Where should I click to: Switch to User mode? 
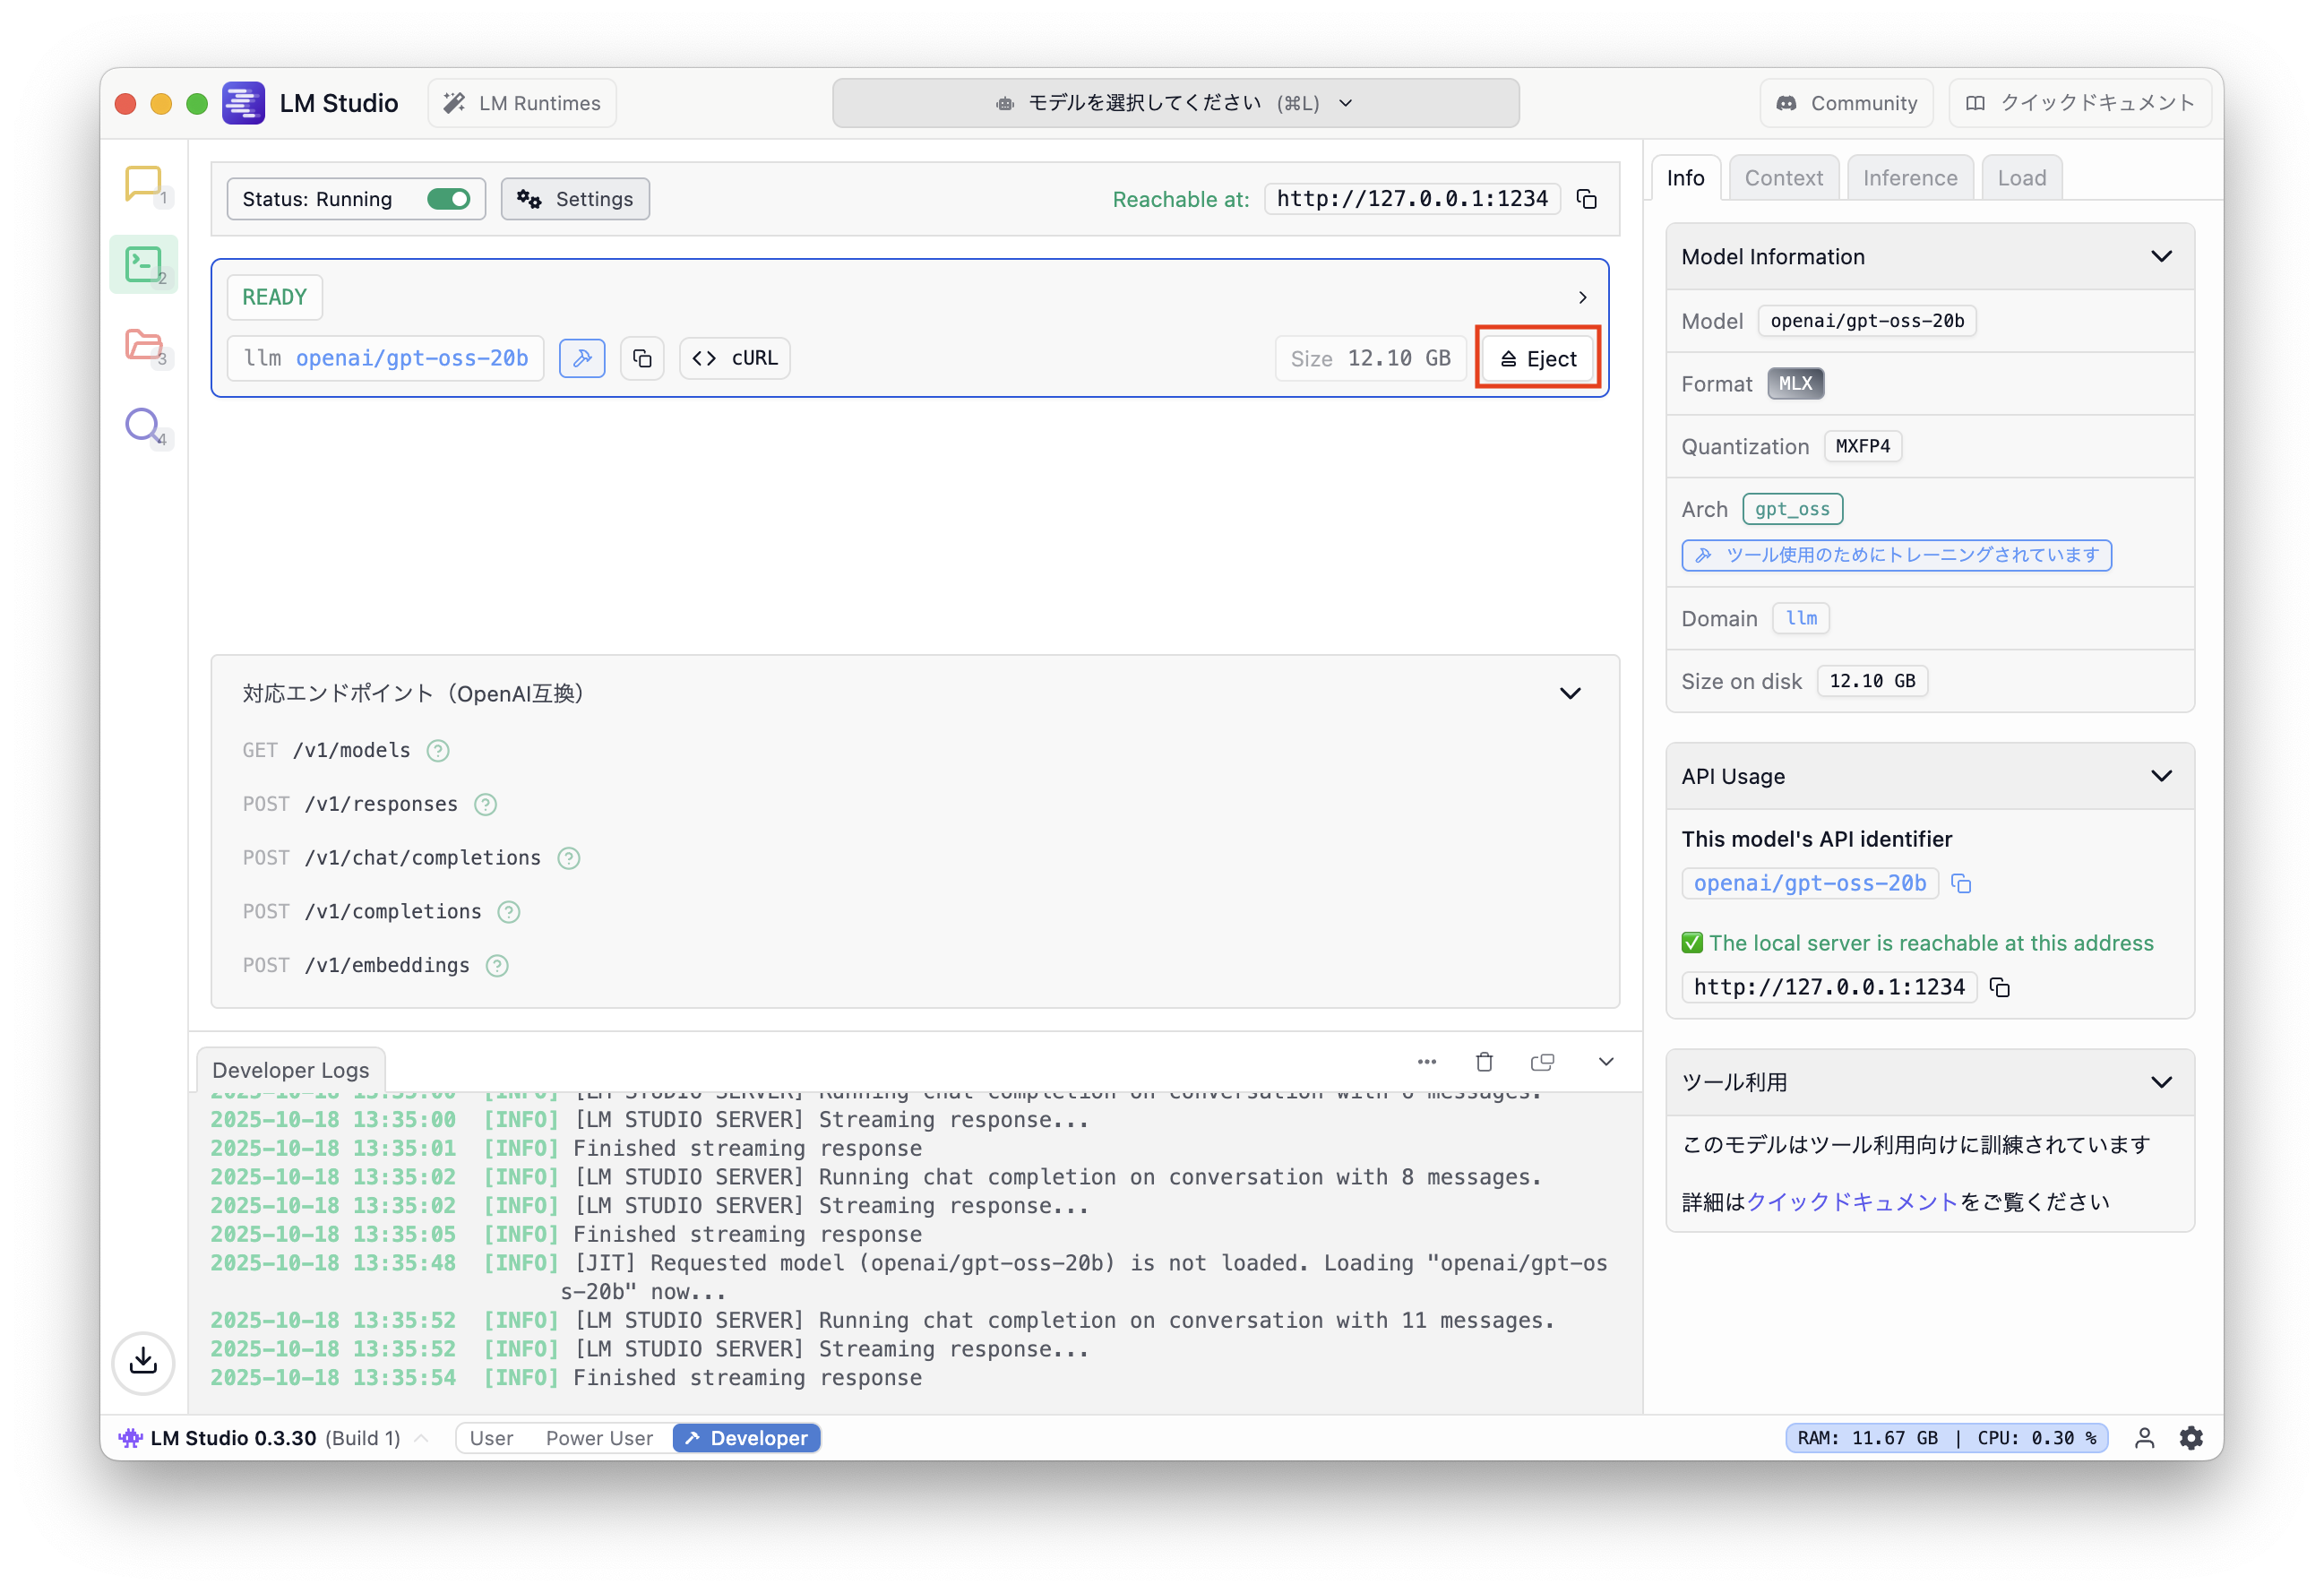[491, 1438]
